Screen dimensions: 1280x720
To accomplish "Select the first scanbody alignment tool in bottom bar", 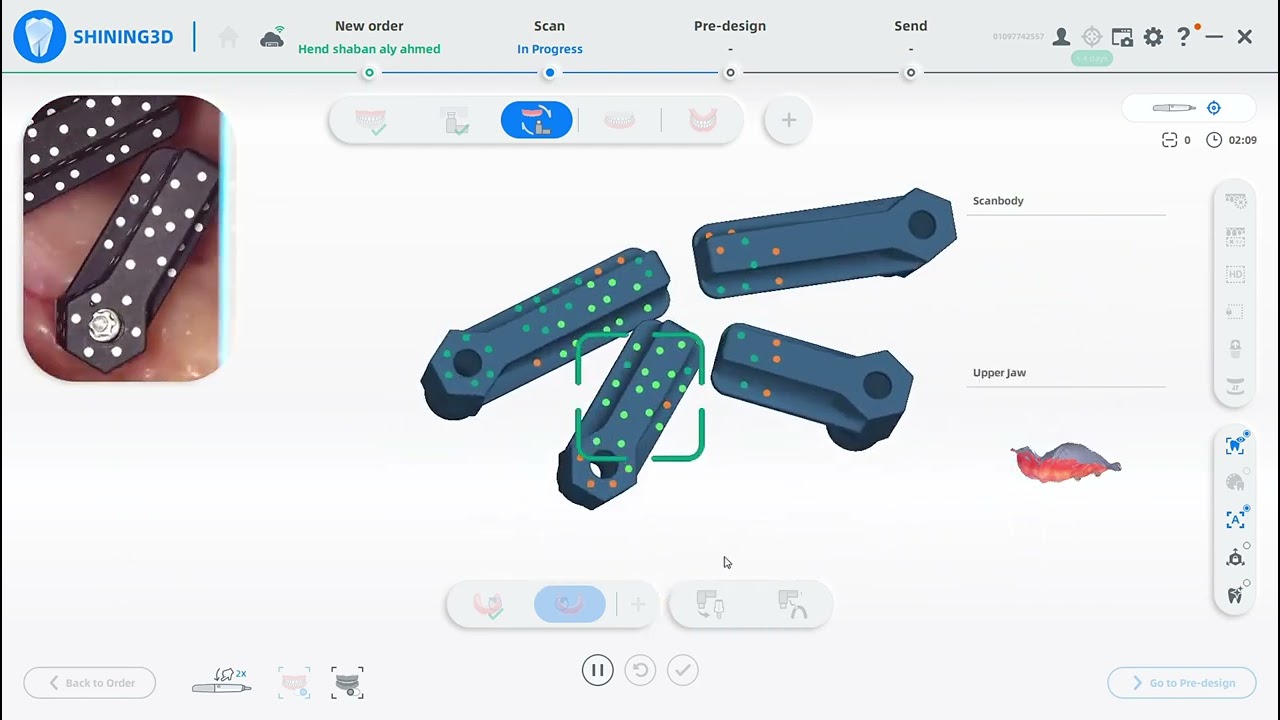I will point(709,605).
